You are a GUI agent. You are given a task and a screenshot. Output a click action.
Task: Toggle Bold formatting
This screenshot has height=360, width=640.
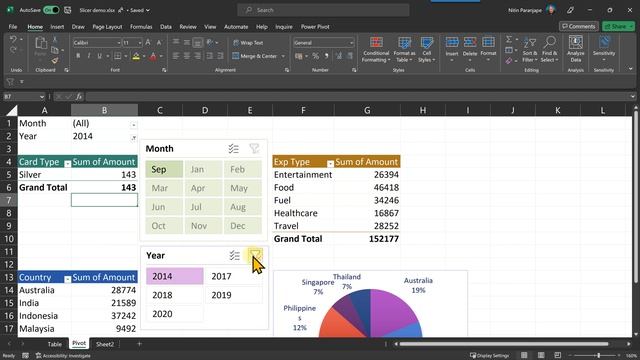pyautogui.click(x=78, y=56)
